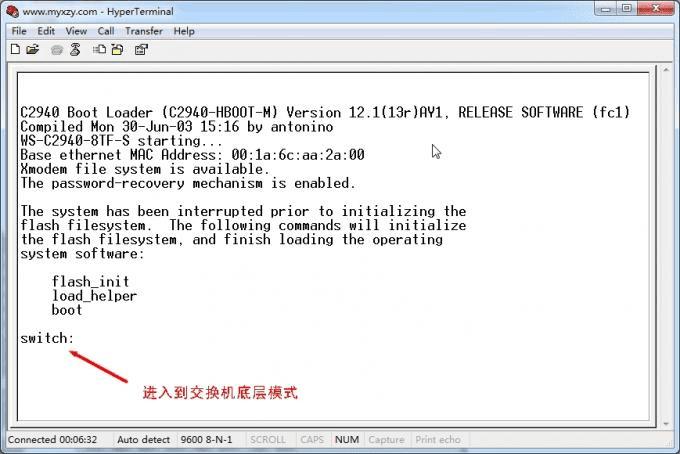Click after the switch: prompt in terminal
This screenshot has height=454, width=680.
pyautogui.click(x=79, y=338)
